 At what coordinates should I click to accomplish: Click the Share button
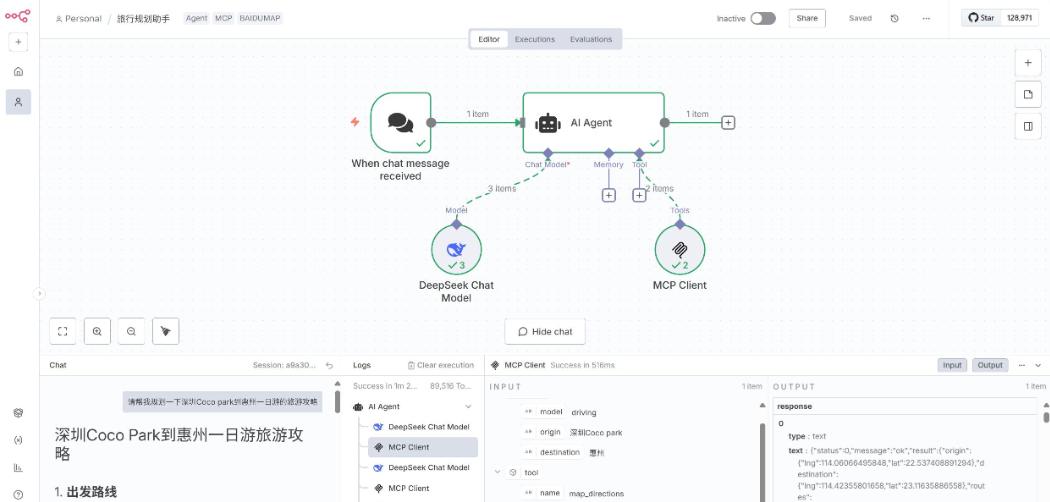pos(807,19)
